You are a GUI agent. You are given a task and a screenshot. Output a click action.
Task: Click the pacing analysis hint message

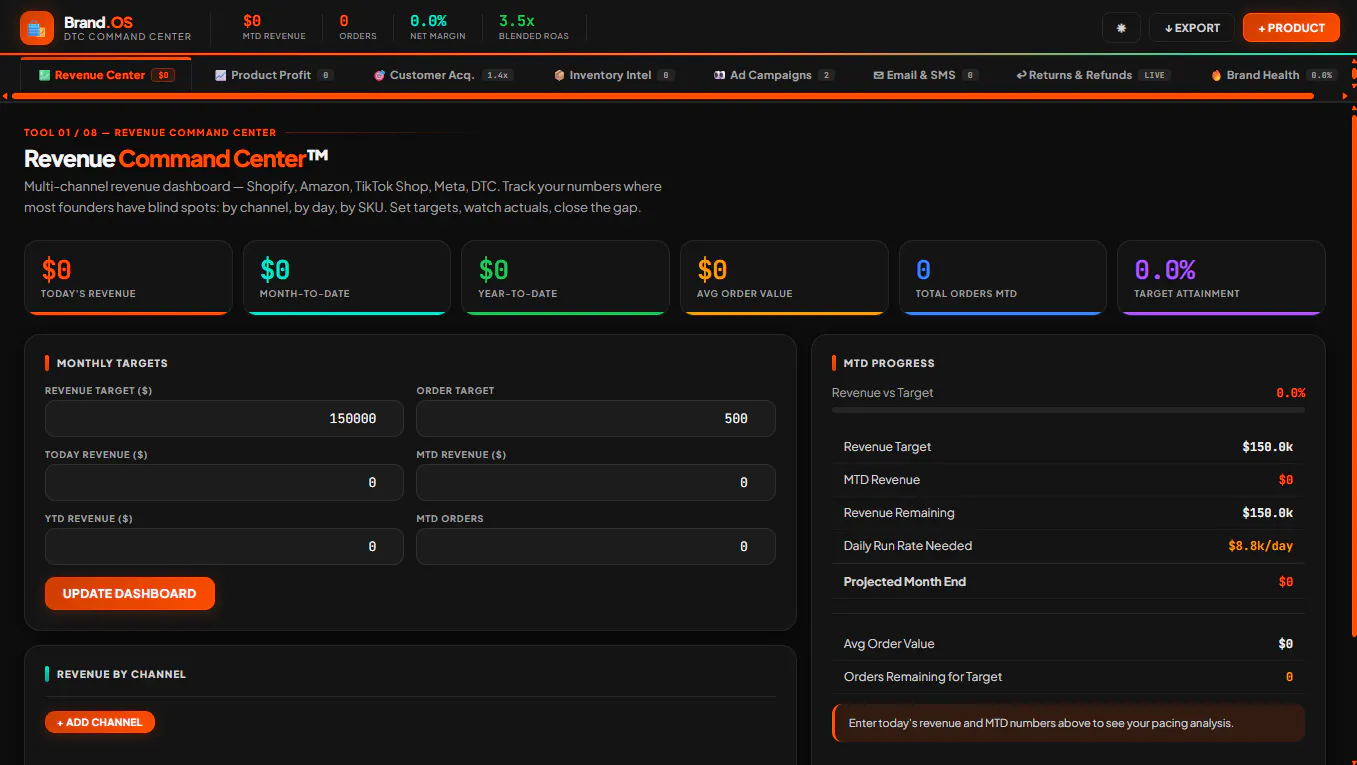point(1068,723)
